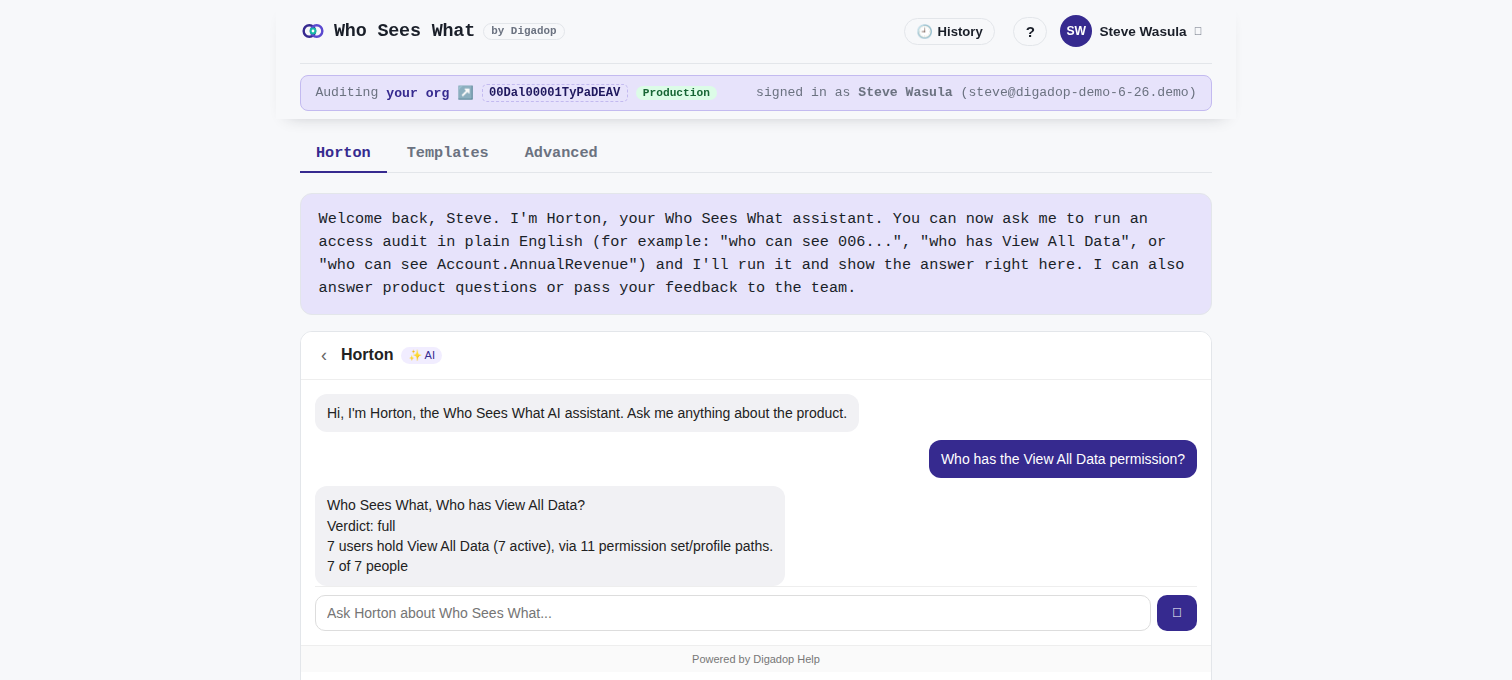This screenshot has width=1512, height=680.
Task: Switch to the Templates tab
Action: pos(447,153)
